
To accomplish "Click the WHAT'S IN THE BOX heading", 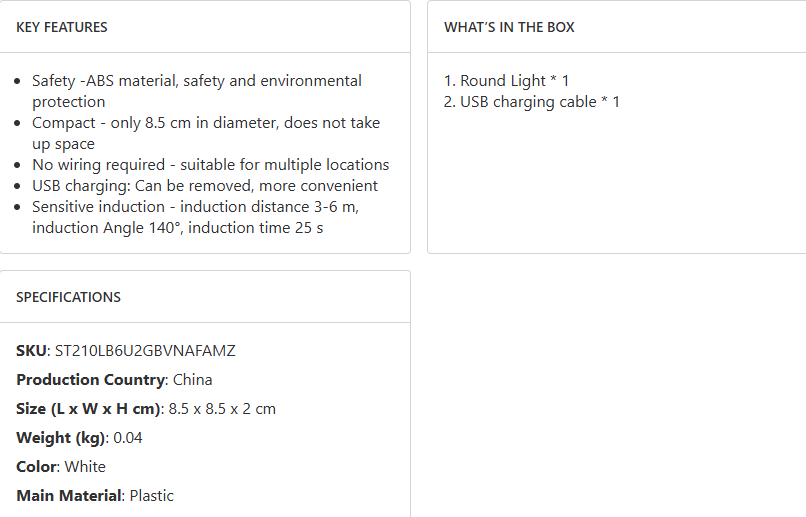I will coord(509,27).
